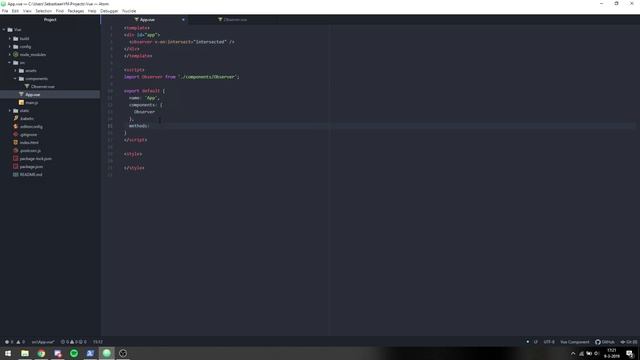Screen dimensions: 640x360
Task: Collapse the src folder
Action: 10,62
